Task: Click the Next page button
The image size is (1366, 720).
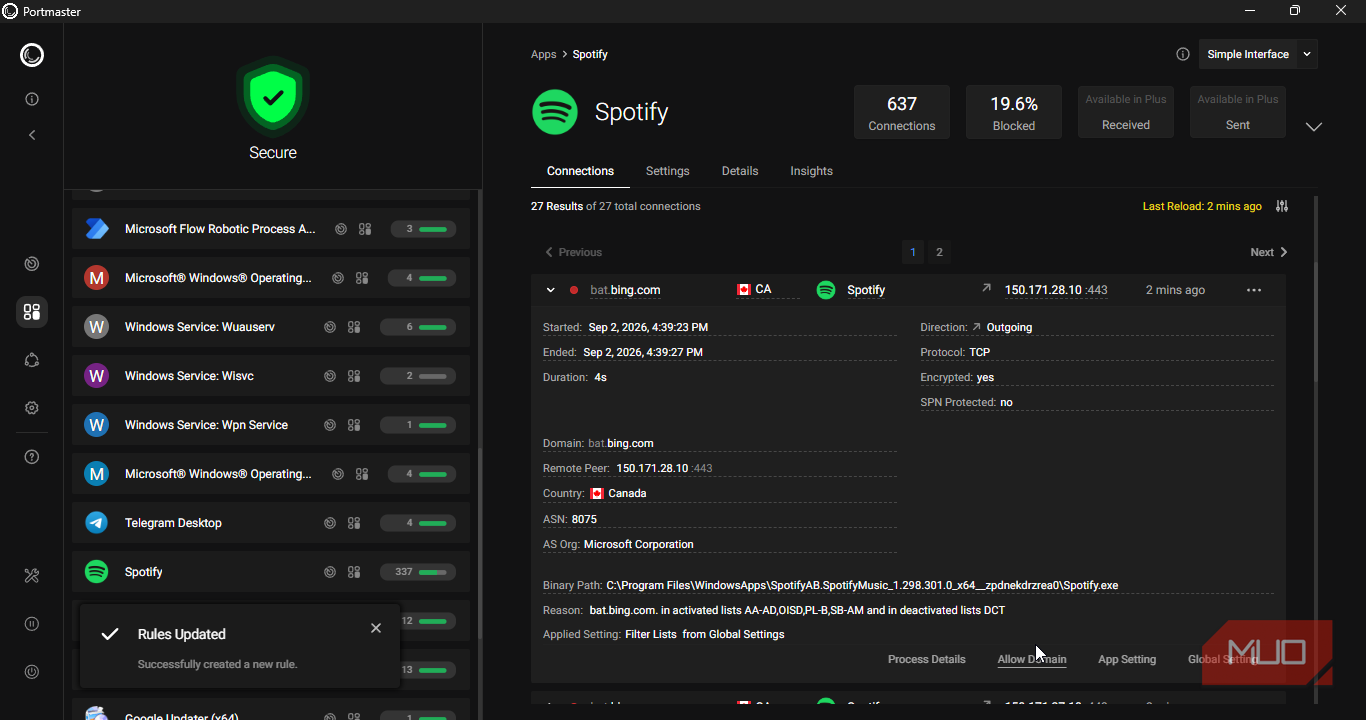Action: pyautogui.click(x=1269, y=252)
